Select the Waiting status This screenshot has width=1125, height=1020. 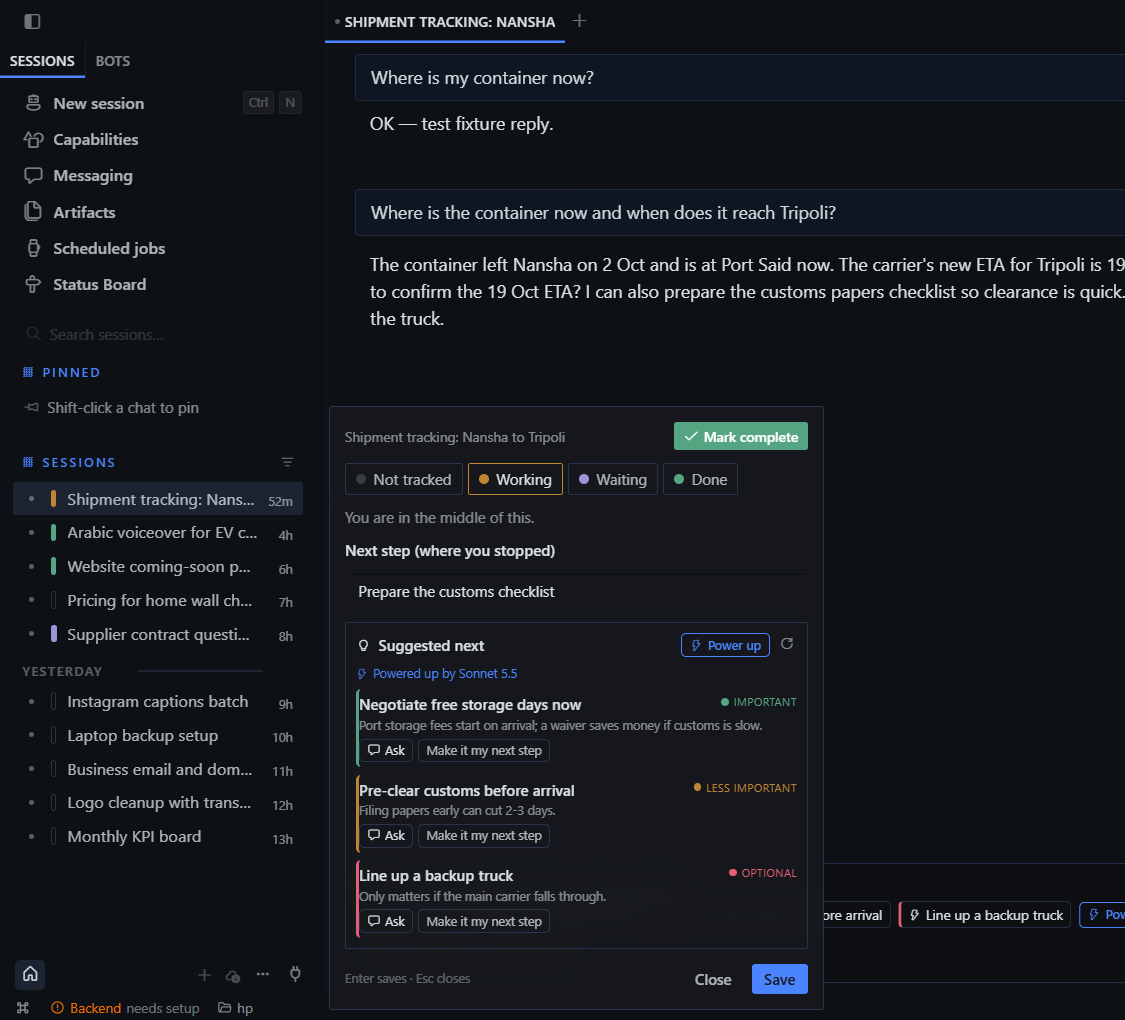[613, 479]
